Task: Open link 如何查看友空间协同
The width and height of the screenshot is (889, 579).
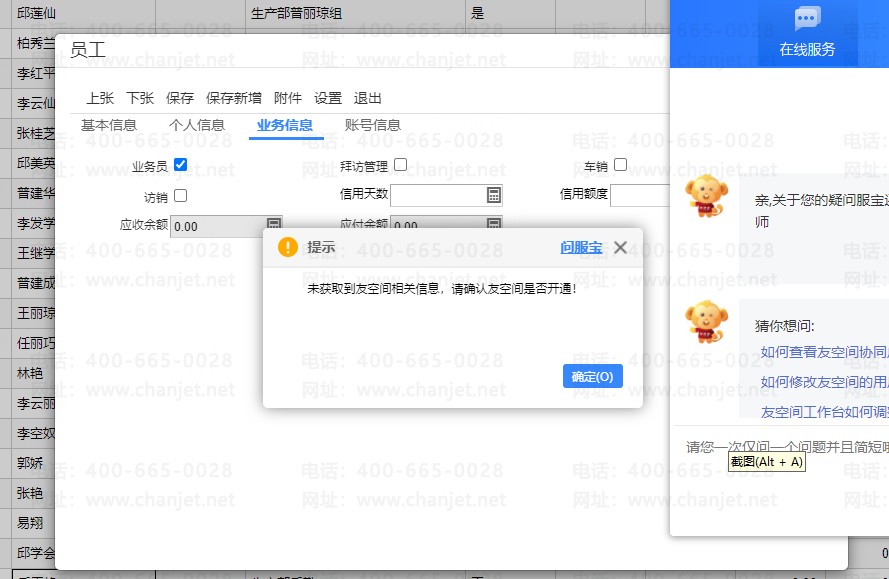Action: [x=824, y=352]
